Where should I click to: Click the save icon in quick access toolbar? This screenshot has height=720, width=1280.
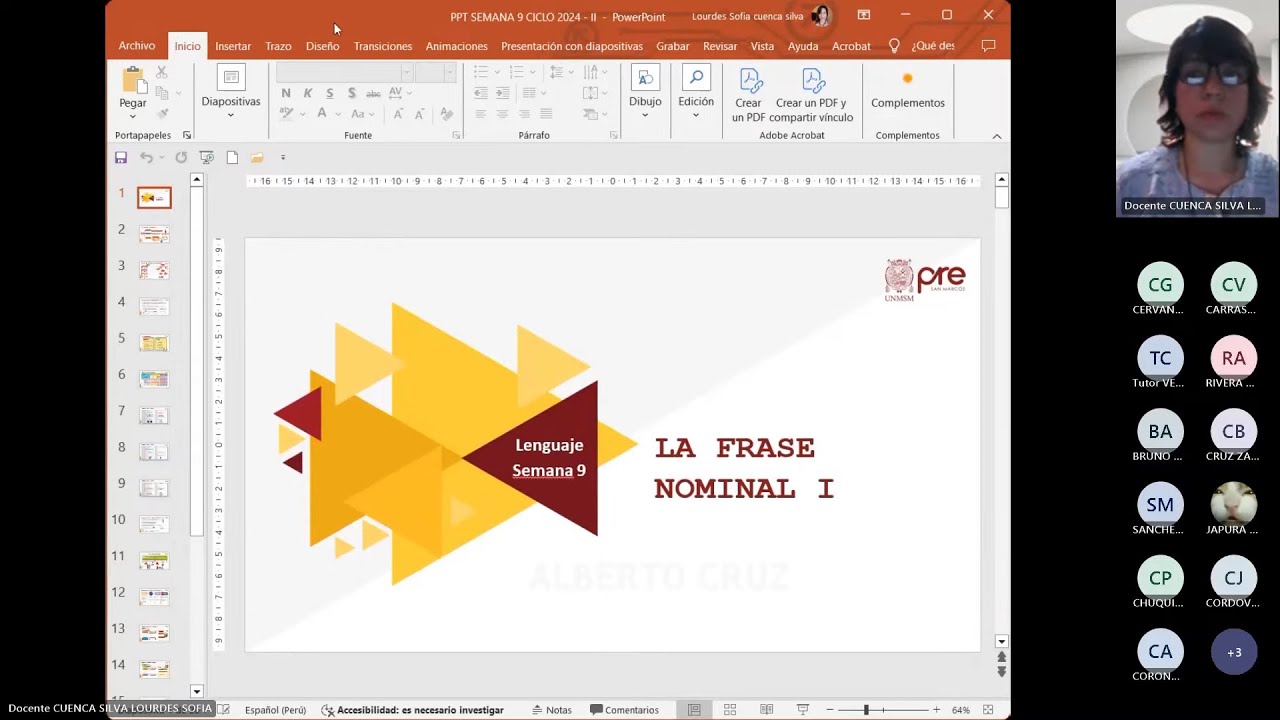[x=121, y=157]
